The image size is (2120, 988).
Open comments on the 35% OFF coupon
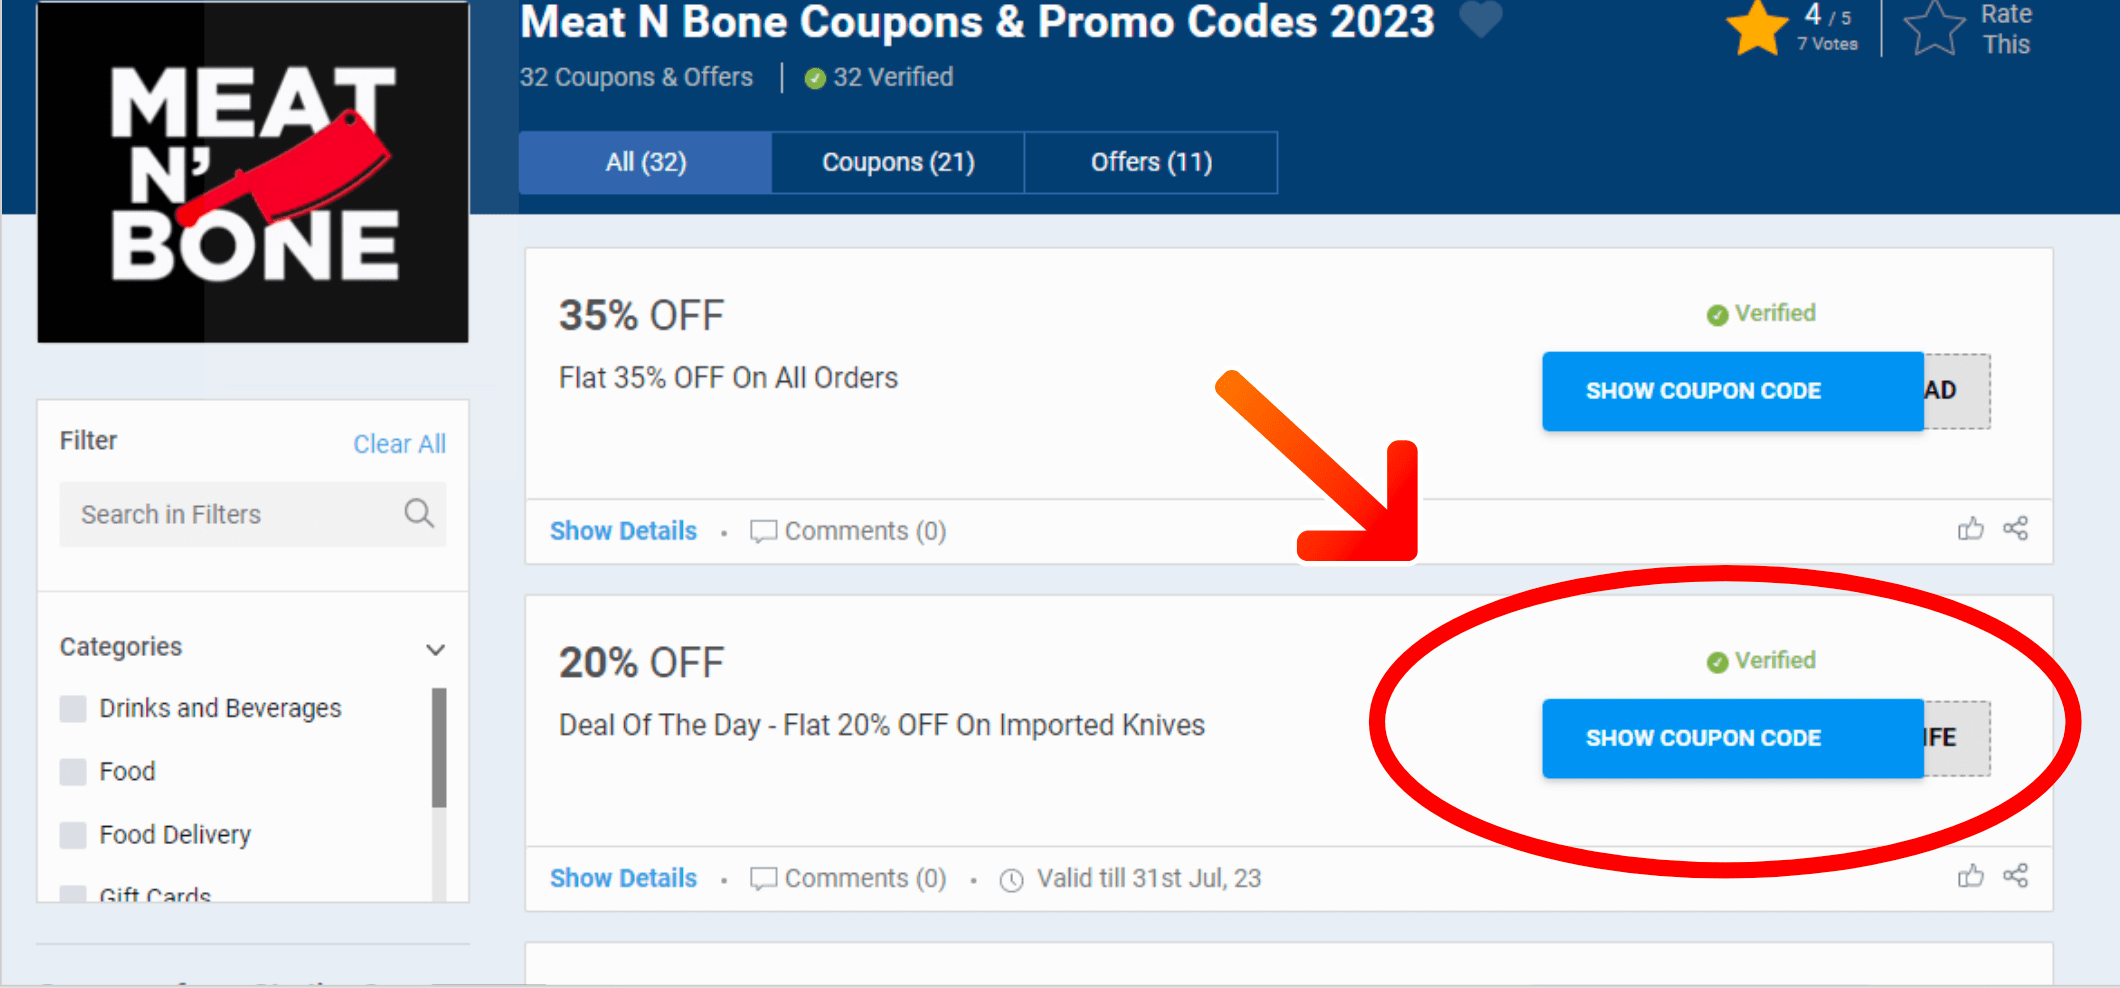click(848, 531)
